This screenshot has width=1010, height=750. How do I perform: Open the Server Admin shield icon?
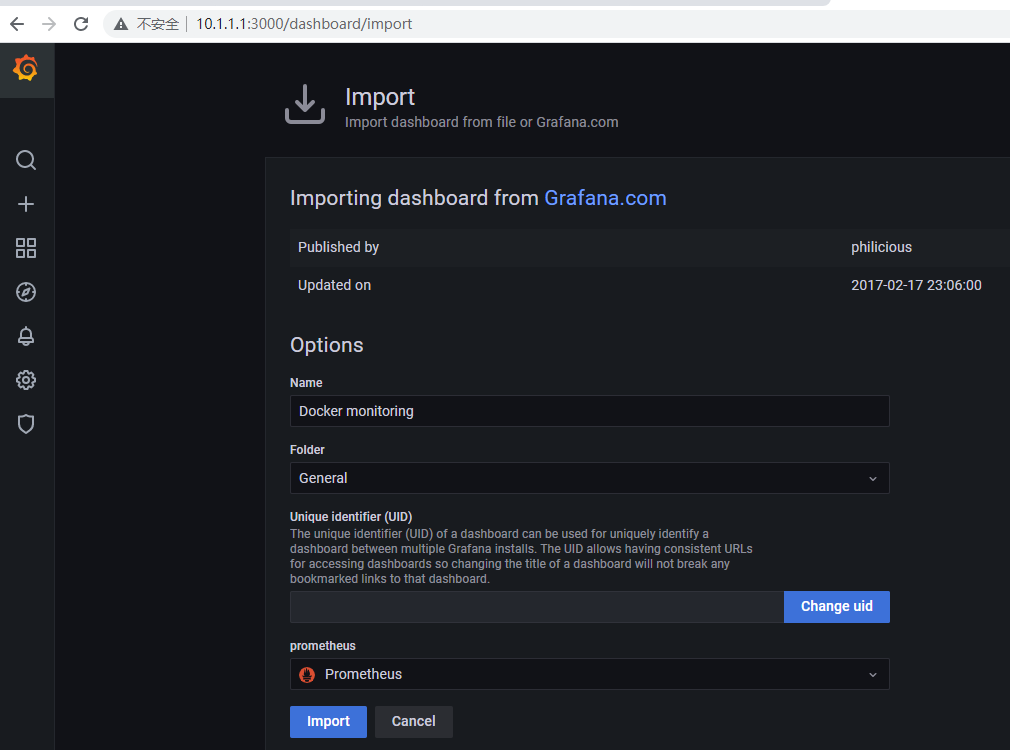coord(26,424)
